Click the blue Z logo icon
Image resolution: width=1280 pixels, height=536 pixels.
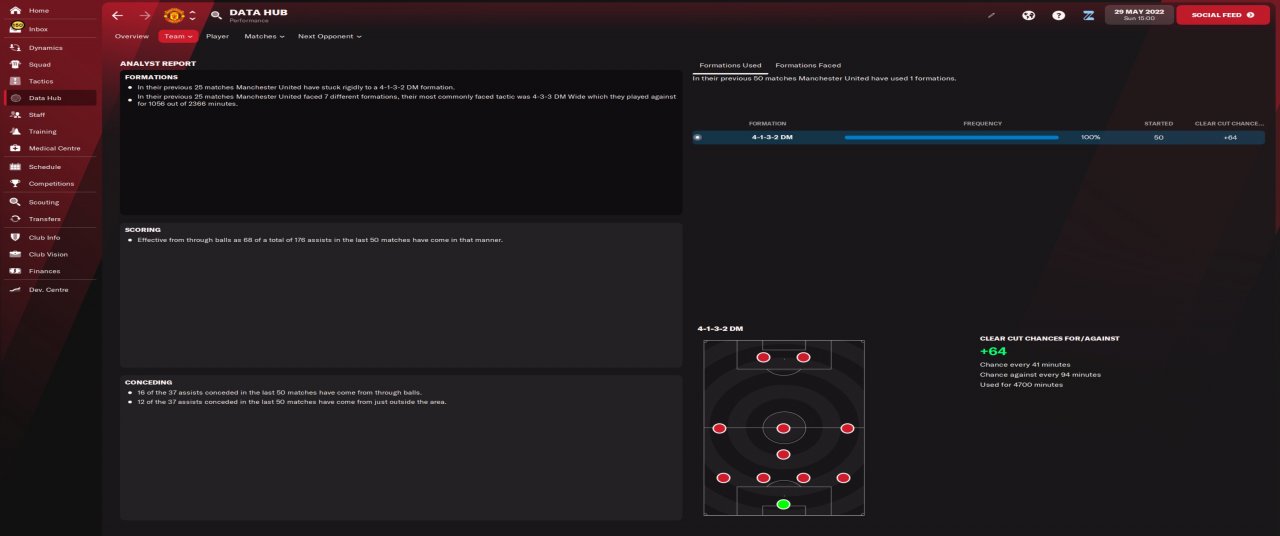coord(1088,15)
